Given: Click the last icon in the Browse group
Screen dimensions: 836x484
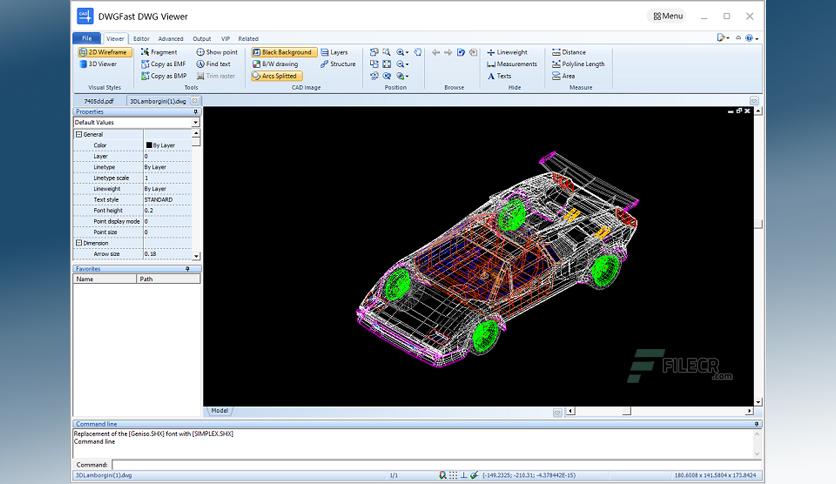Looking at the screenshot, I should (x=473, y=52).
